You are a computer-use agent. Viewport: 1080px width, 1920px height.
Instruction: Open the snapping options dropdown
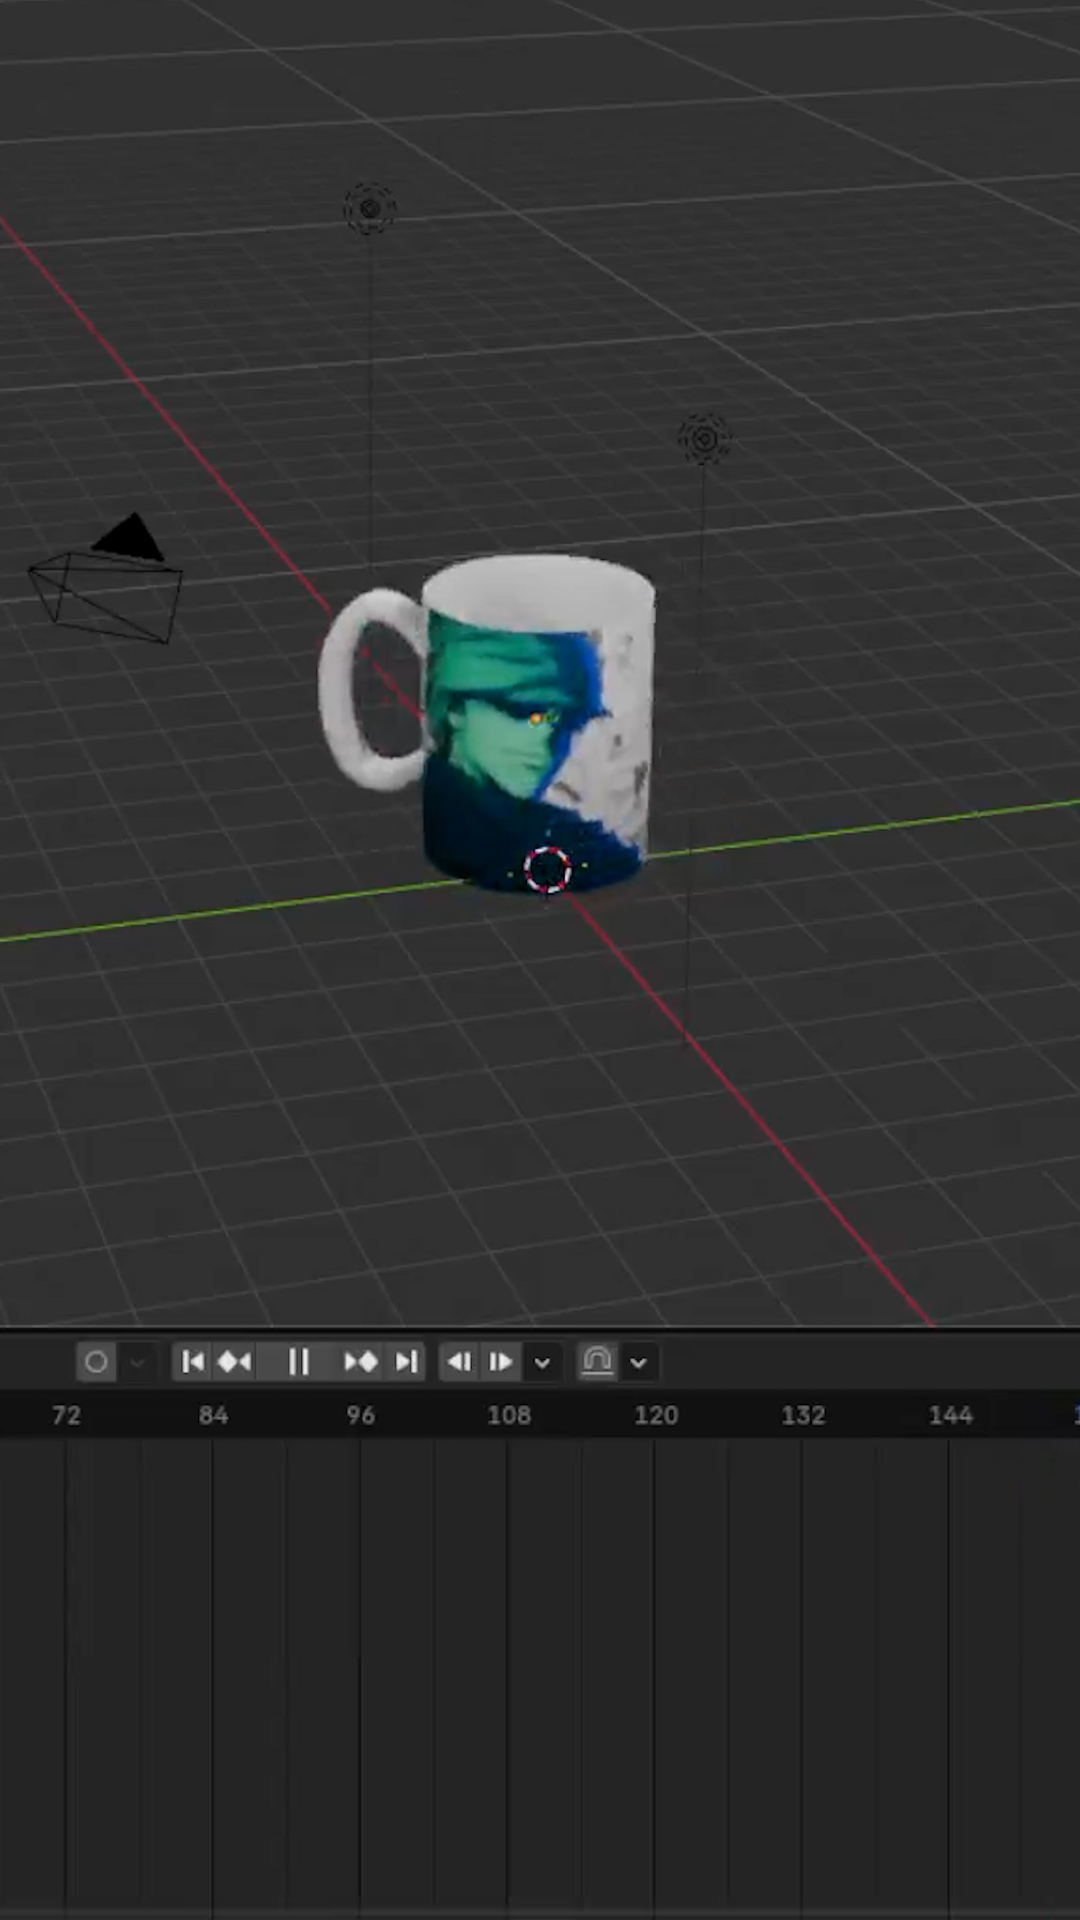[639, 1362]
